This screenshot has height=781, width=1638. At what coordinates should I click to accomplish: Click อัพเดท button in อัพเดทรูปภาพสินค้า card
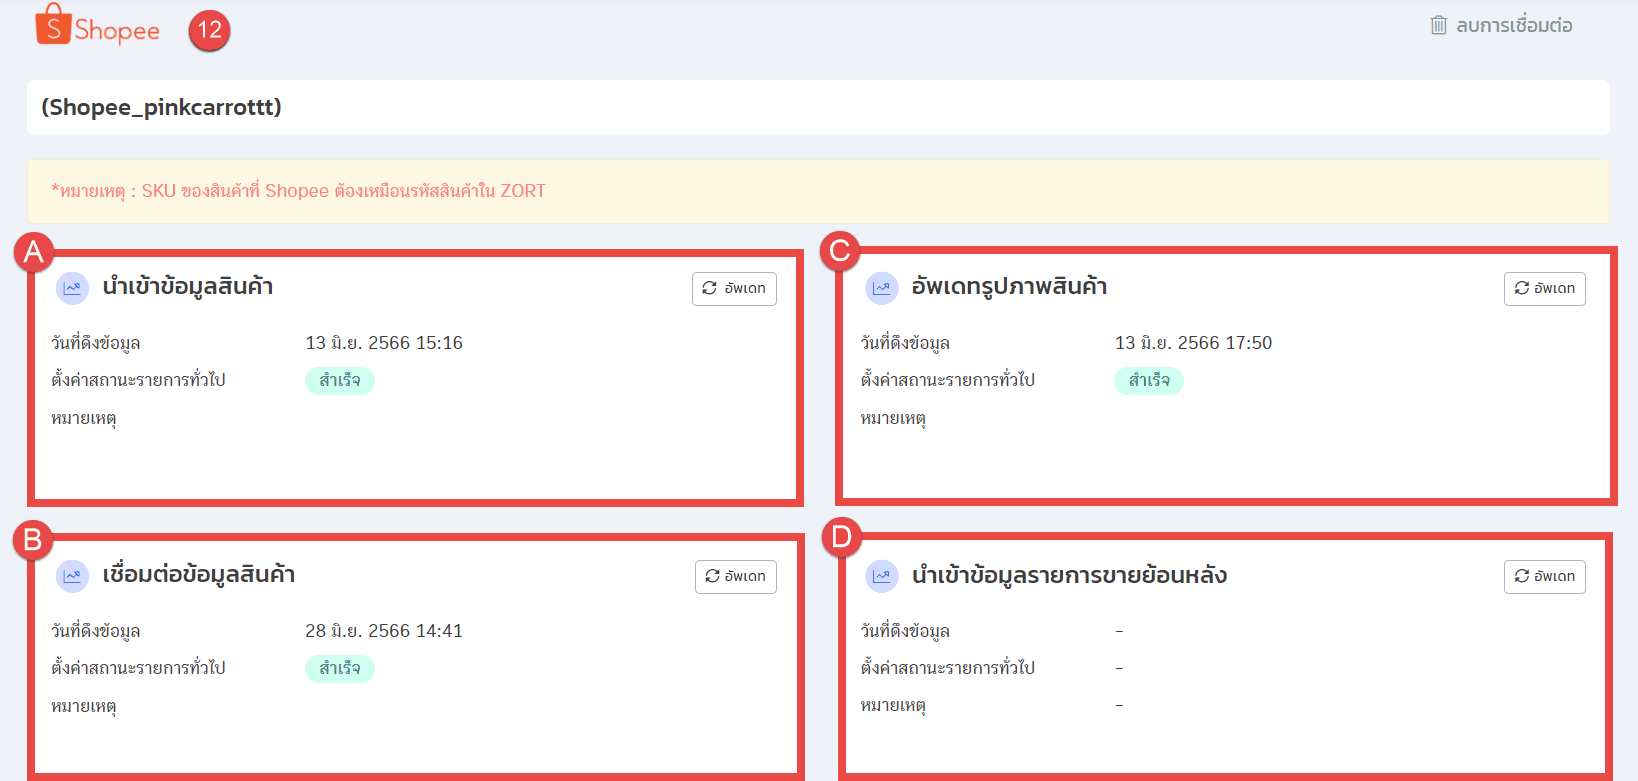(1545, 288)
